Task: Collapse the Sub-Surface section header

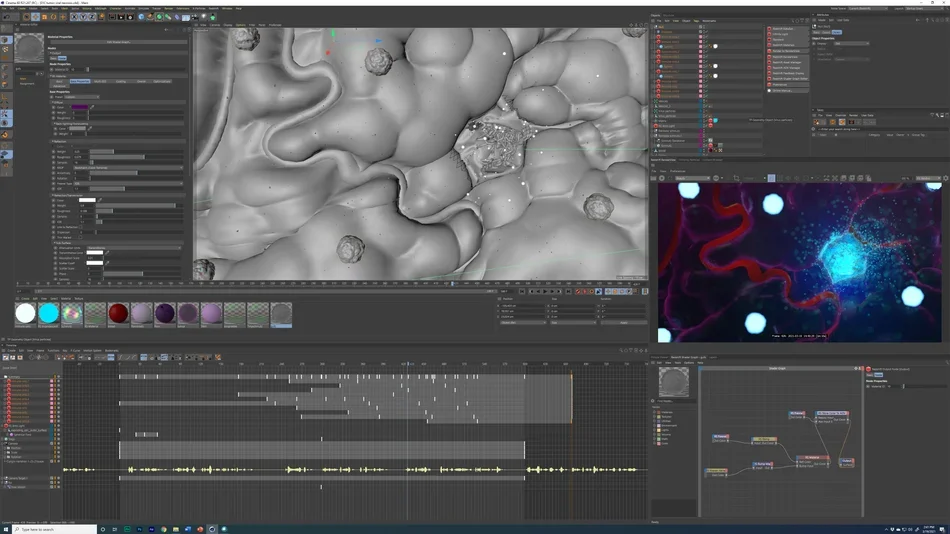Action: point(118,243)
